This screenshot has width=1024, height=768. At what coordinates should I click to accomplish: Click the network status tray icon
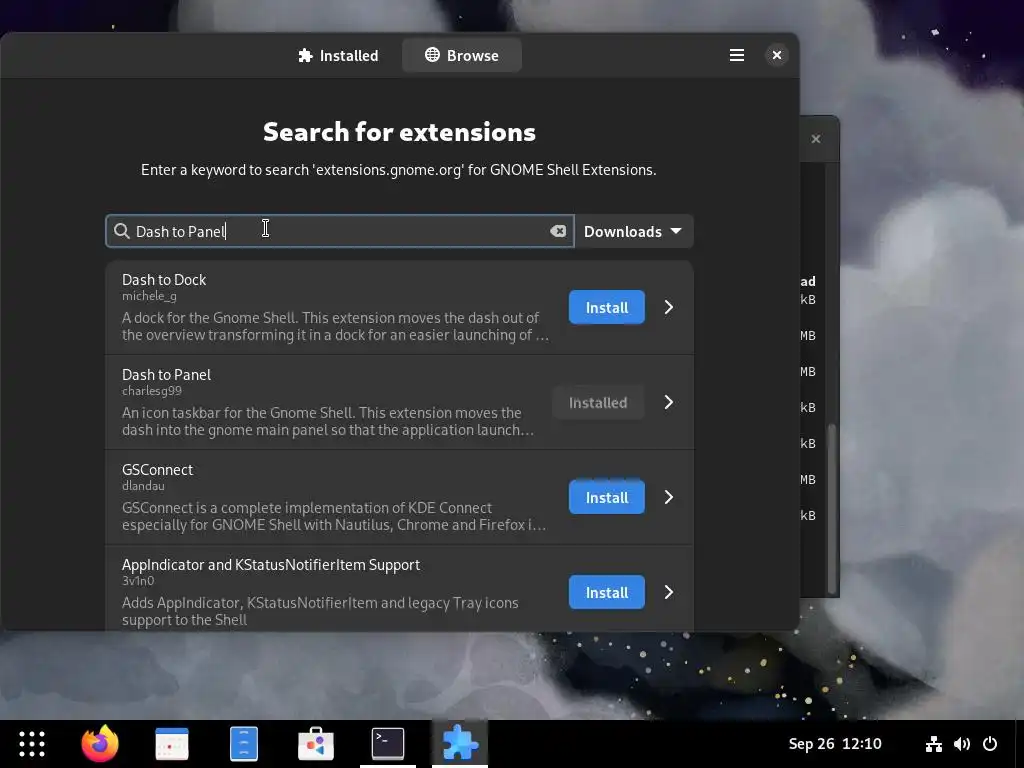pos(934,744)
